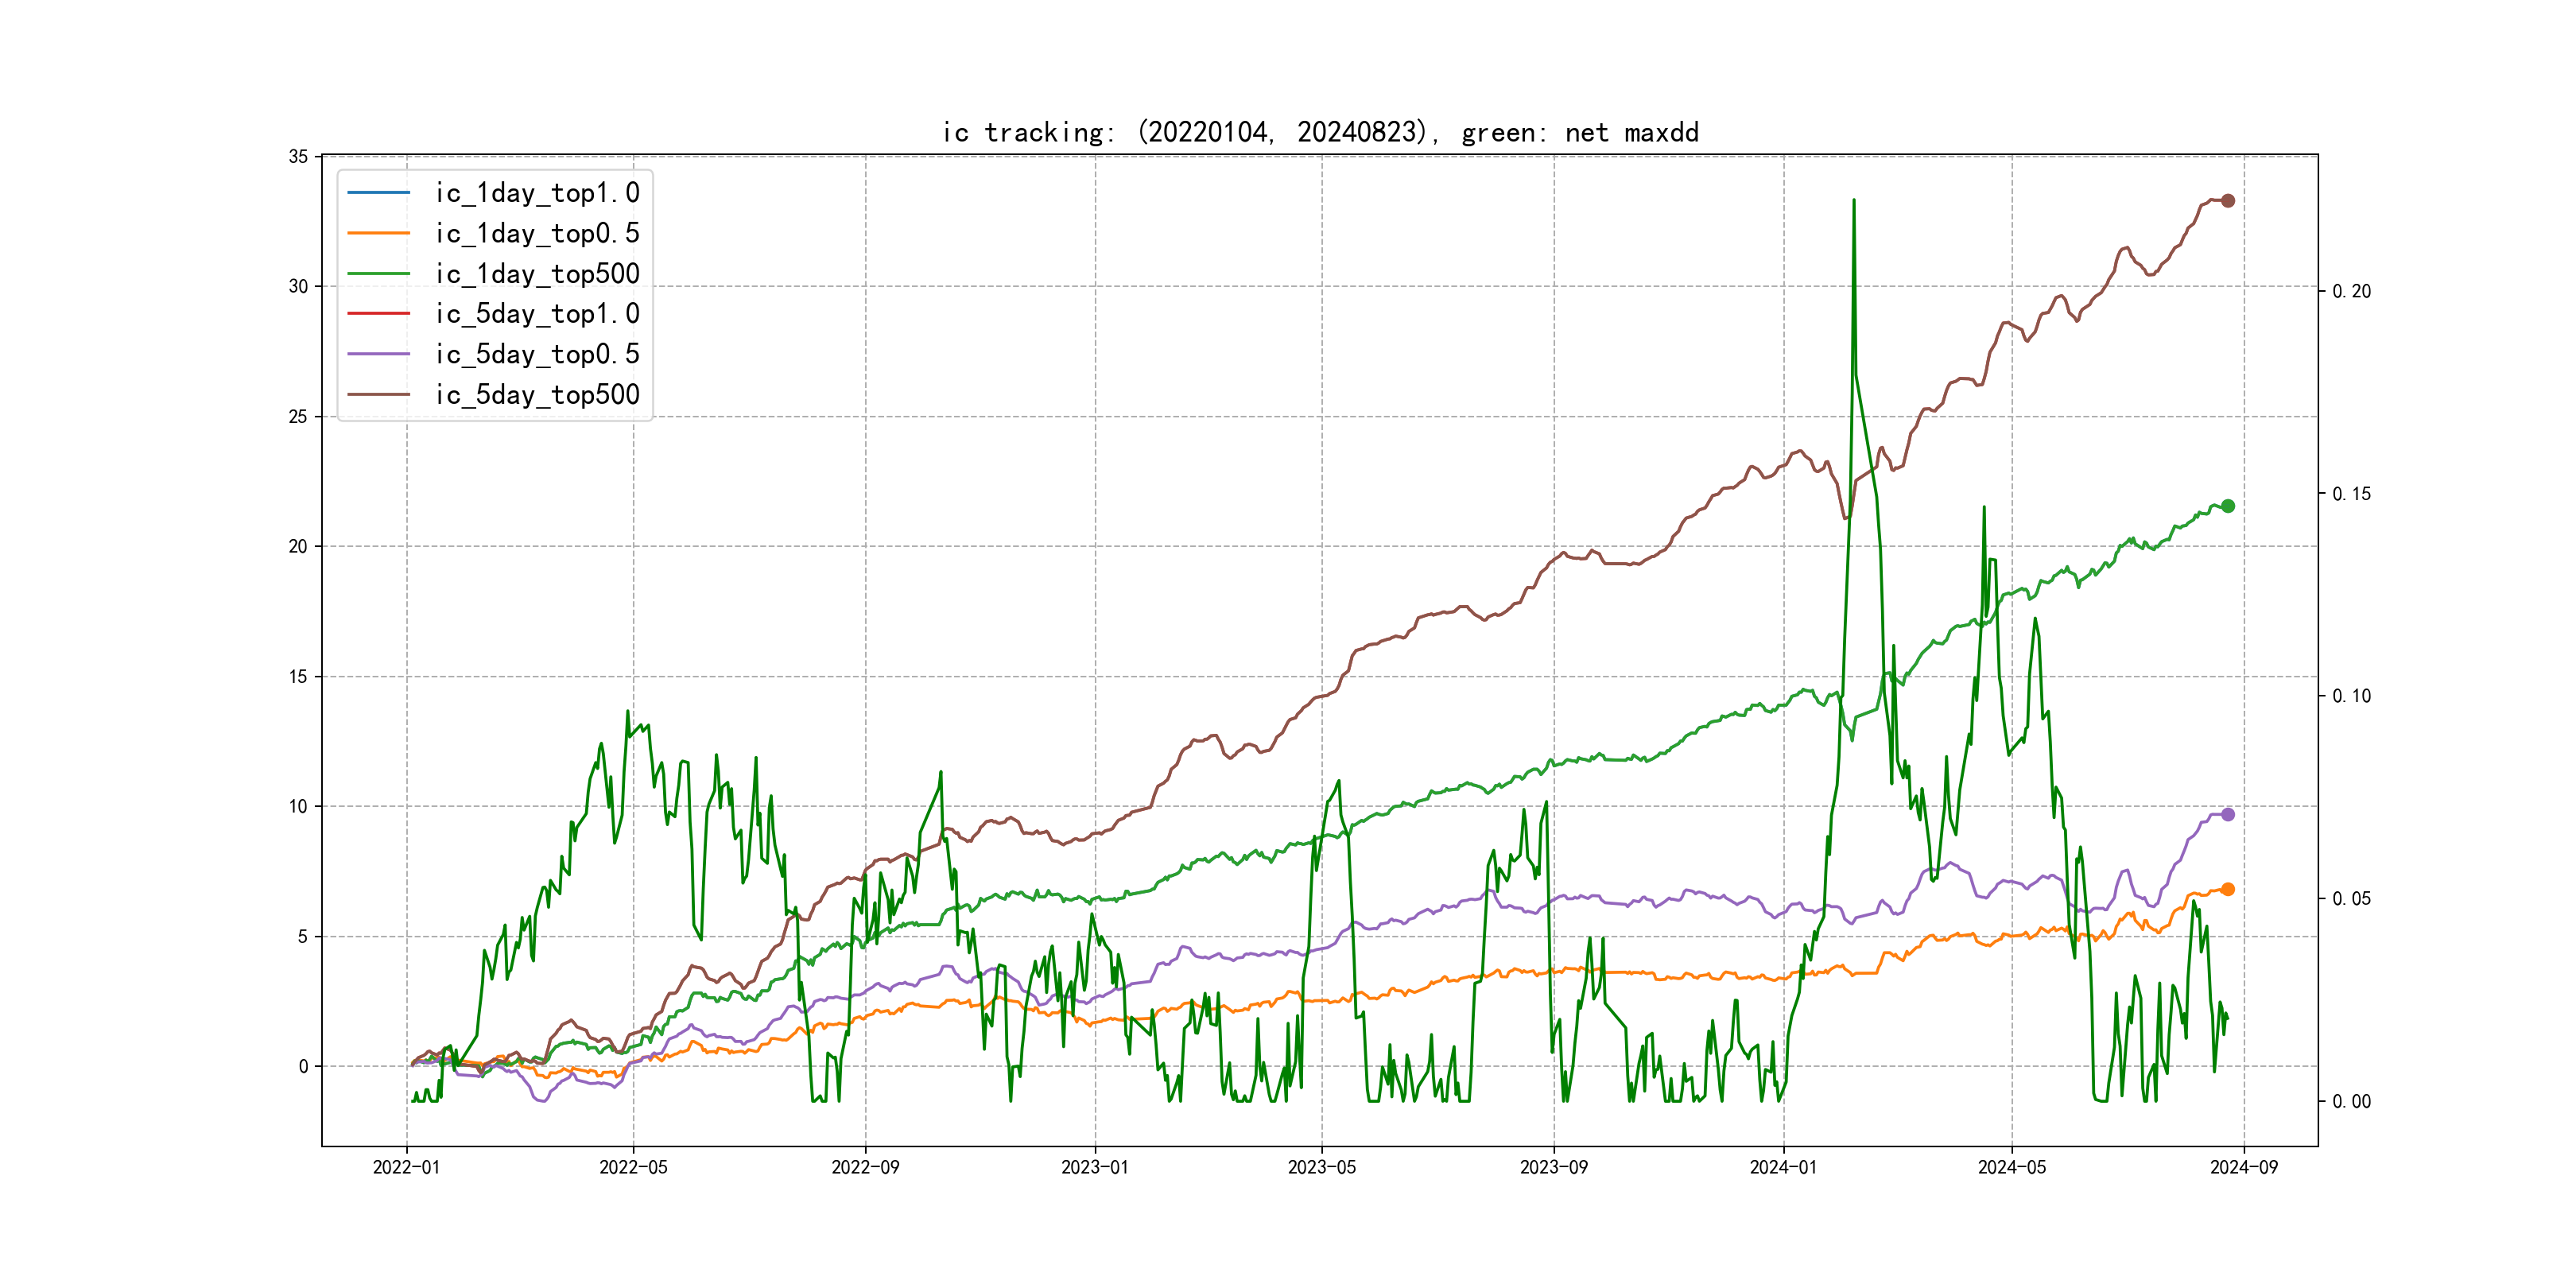Click the purple ic_5day_top0.5 legend line sample
The width and height of the screenshot is (2576, 1288).
pos(378,354)
